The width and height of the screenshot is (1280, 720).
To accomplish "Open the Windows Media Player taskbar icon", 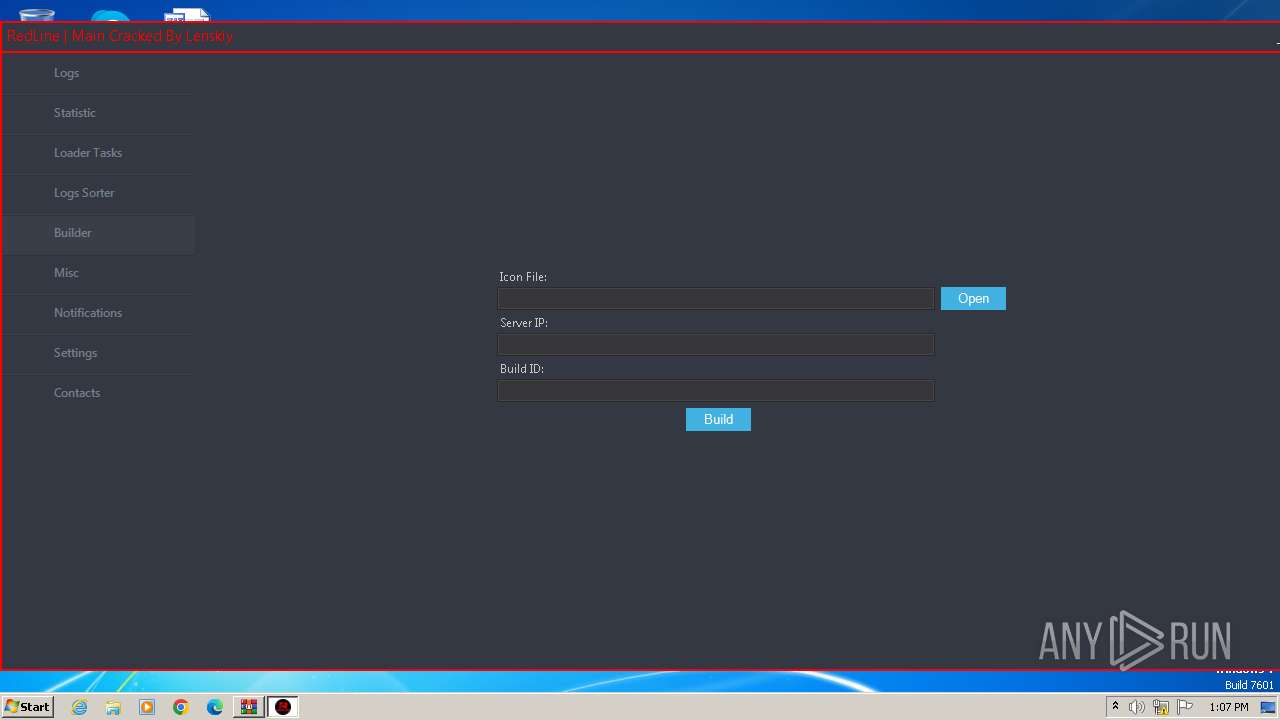I will (147, 707).
